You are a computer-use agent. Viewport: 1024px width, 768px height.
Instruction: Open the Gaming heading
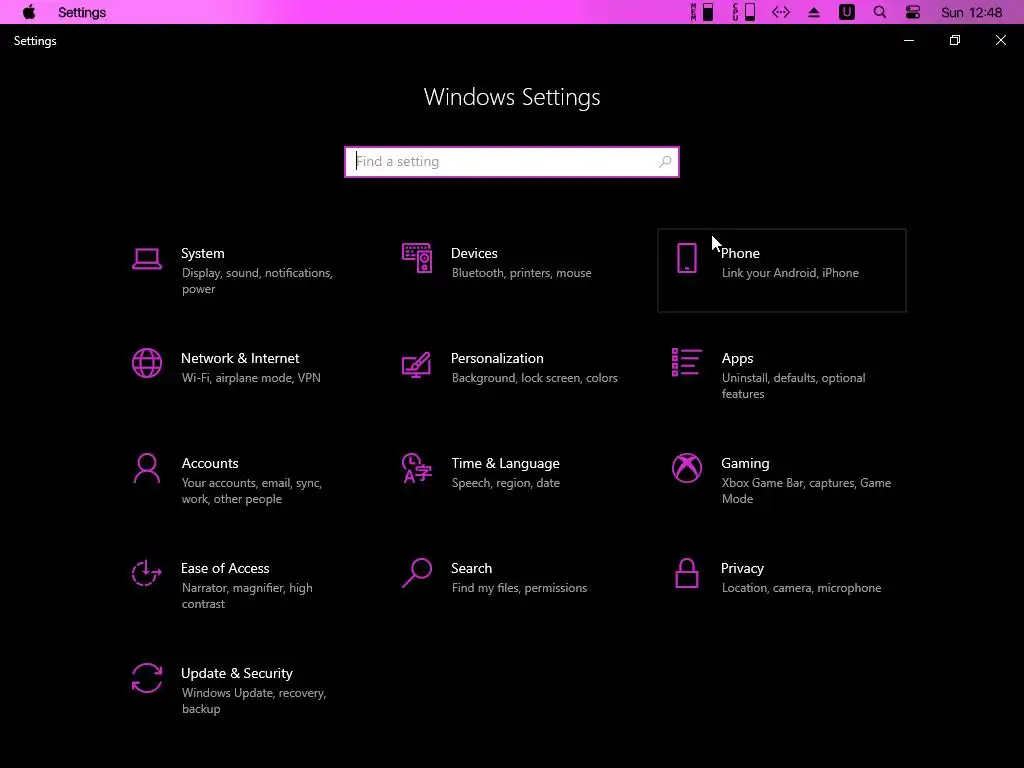click(745, 464)
